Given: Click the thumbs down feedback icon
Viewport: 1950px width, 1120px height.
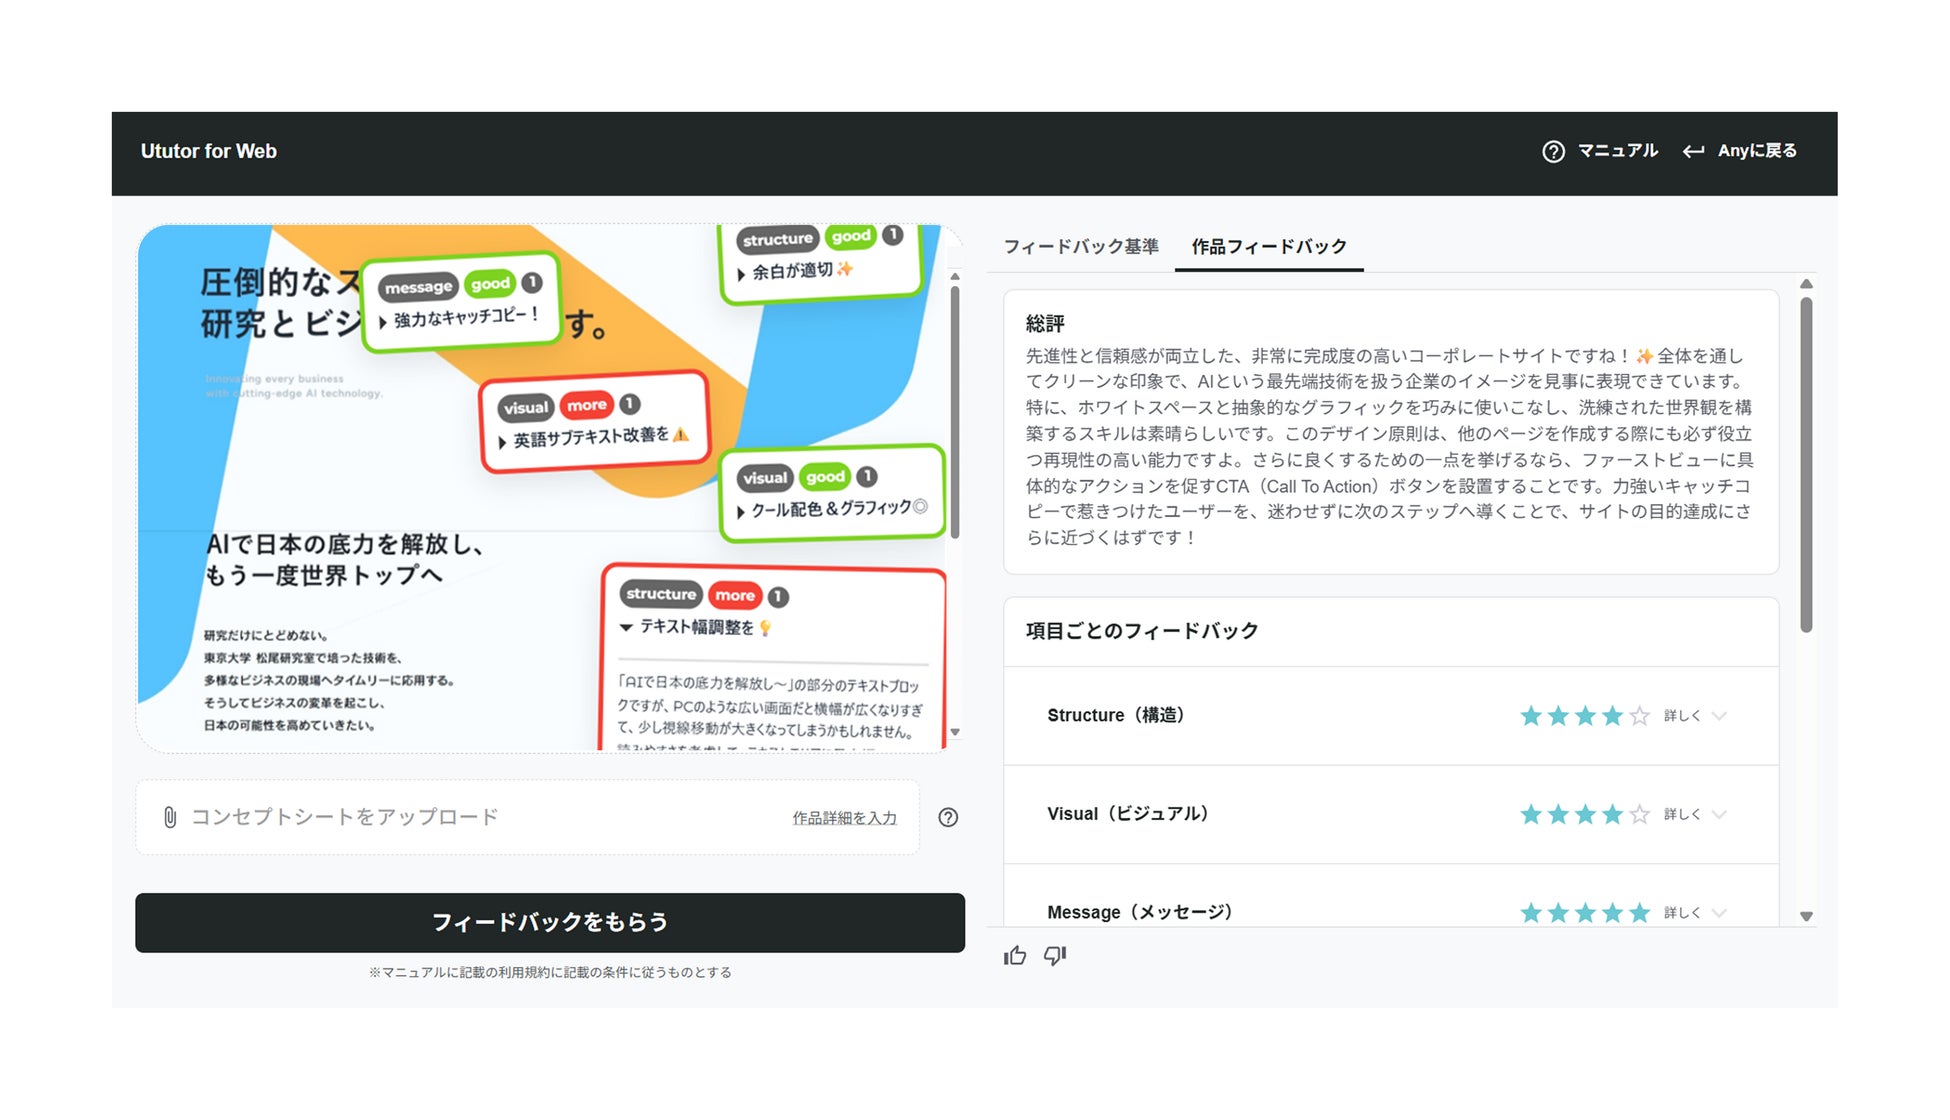Looking at the screenshot, I should 1055,956.
